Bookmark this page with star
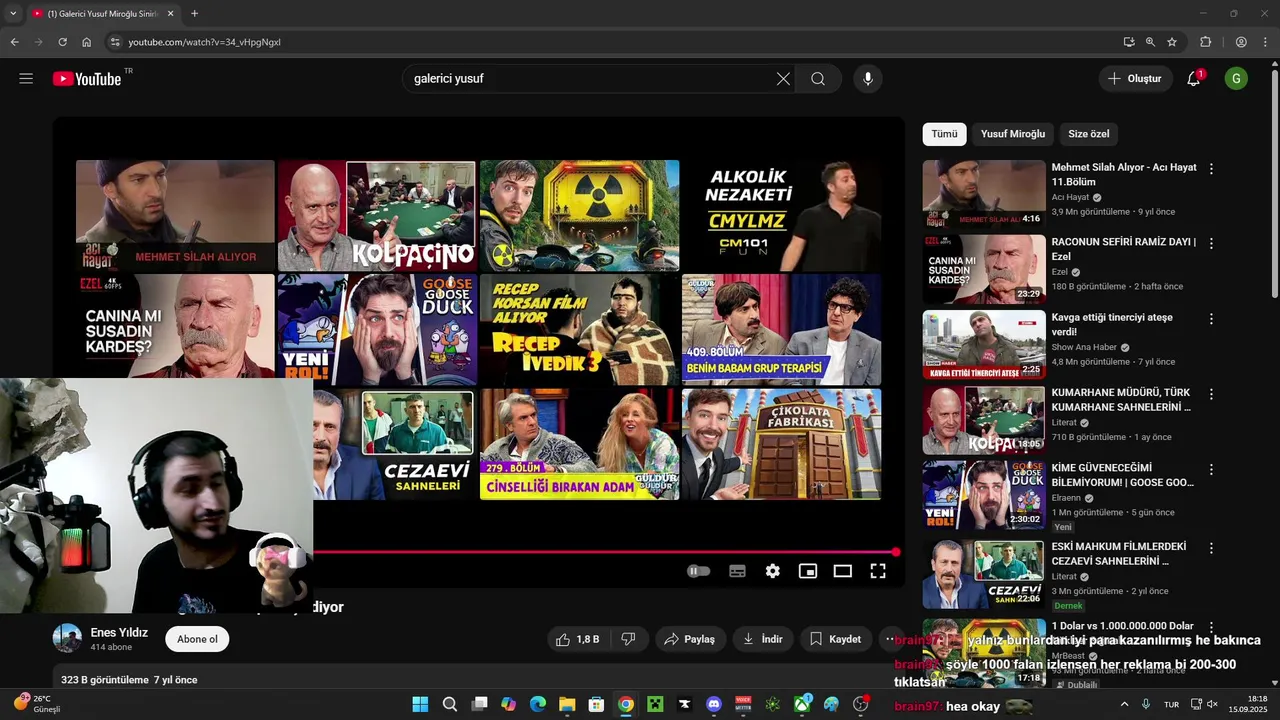The height and width of the screenshot is (720, 1280). (x=1172, y=42)
